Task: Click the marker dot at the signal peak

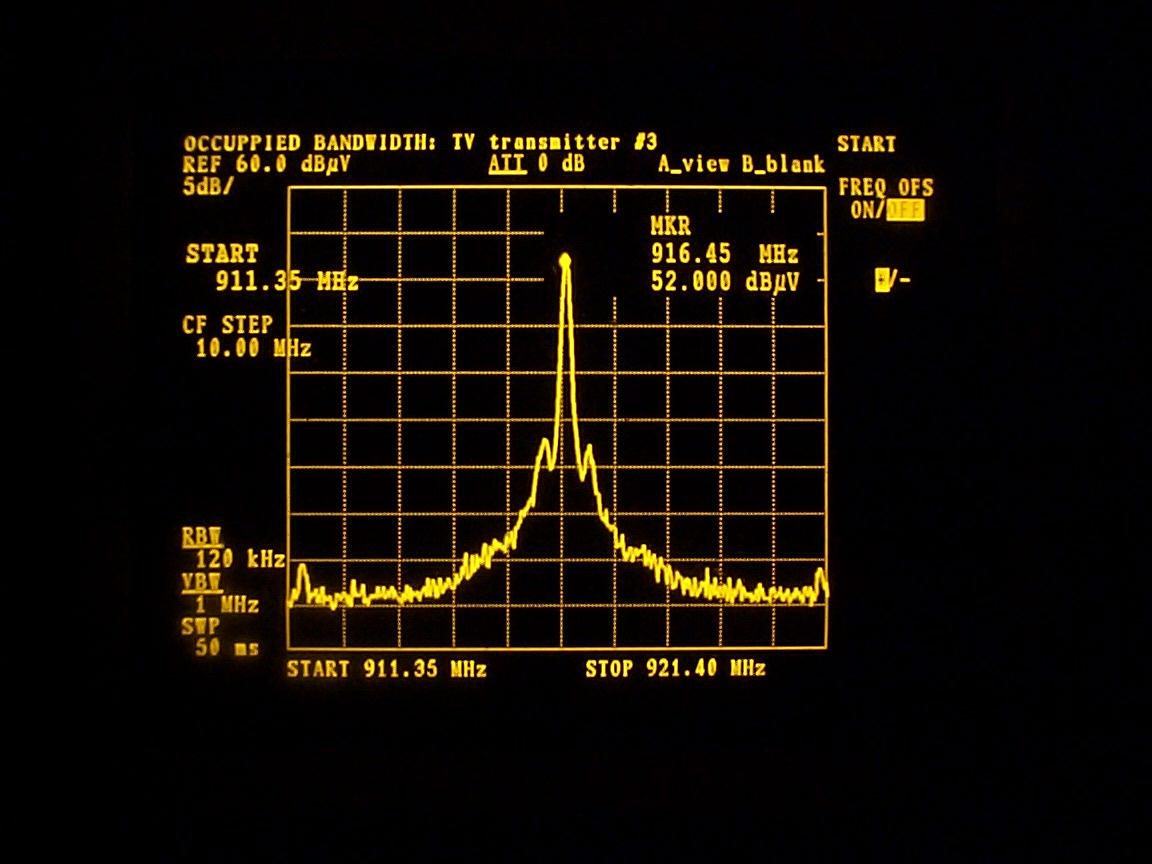Action: [565, 260]
